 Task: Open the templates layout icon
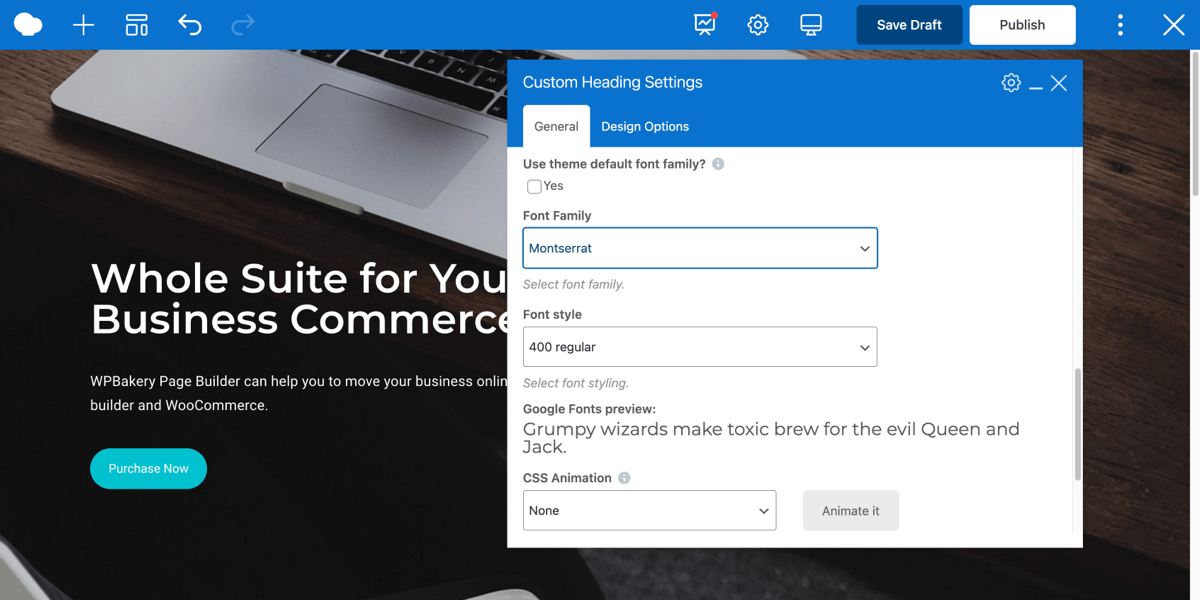pos(137,25)
